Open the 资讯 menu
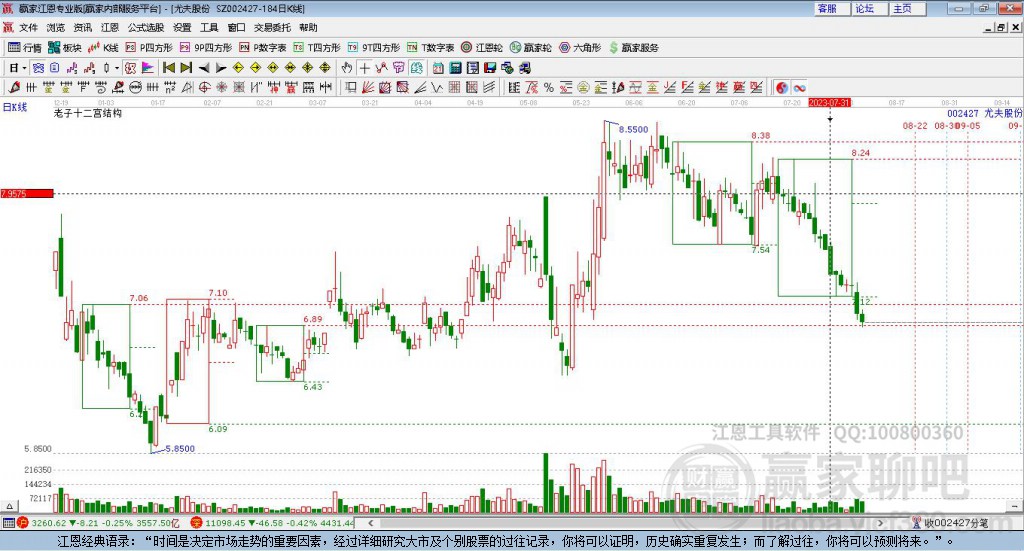 coord(83,27)
